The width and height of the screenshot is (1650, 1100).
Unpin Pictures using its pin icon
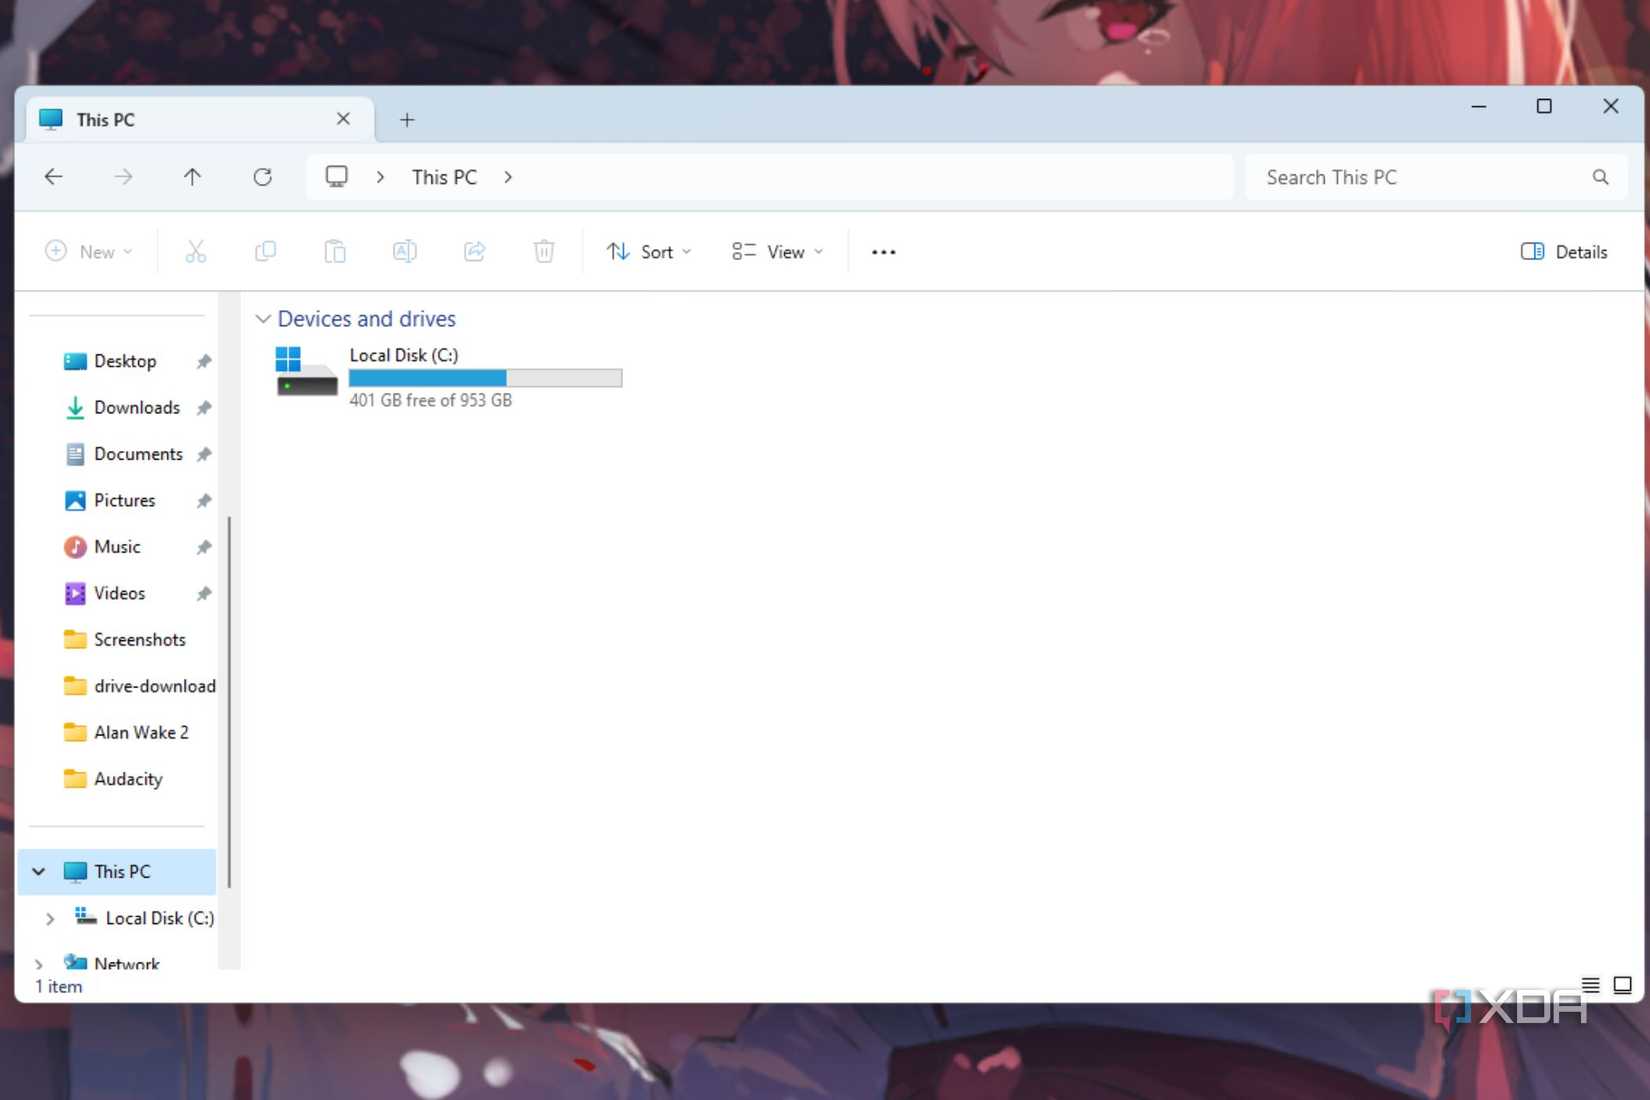(204, 501)
